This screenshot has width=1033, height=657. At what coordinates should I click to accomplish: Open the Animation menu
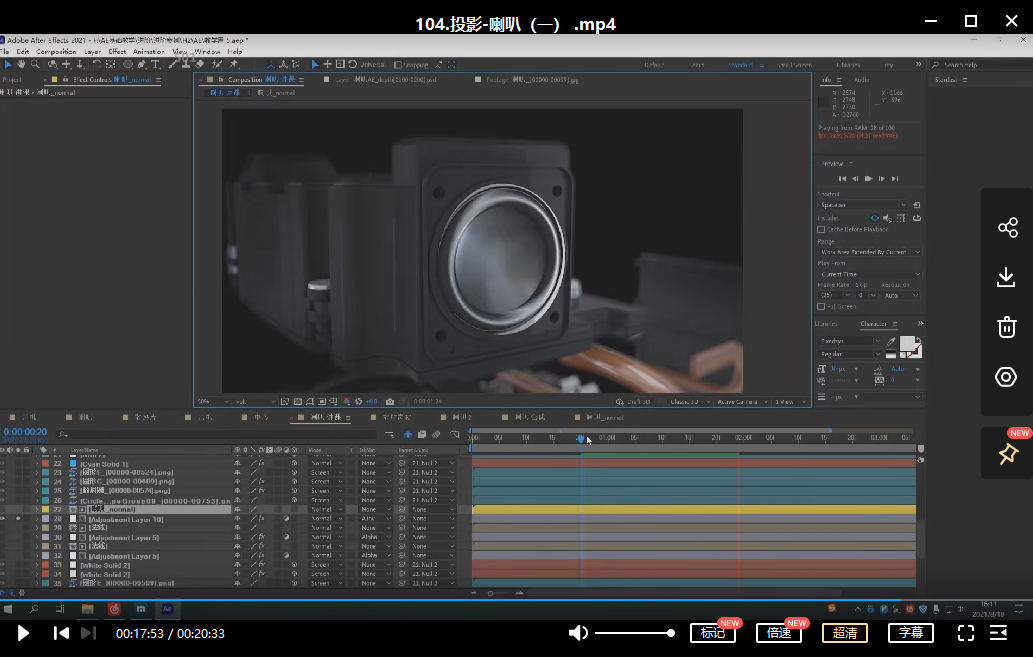(149, 51)
